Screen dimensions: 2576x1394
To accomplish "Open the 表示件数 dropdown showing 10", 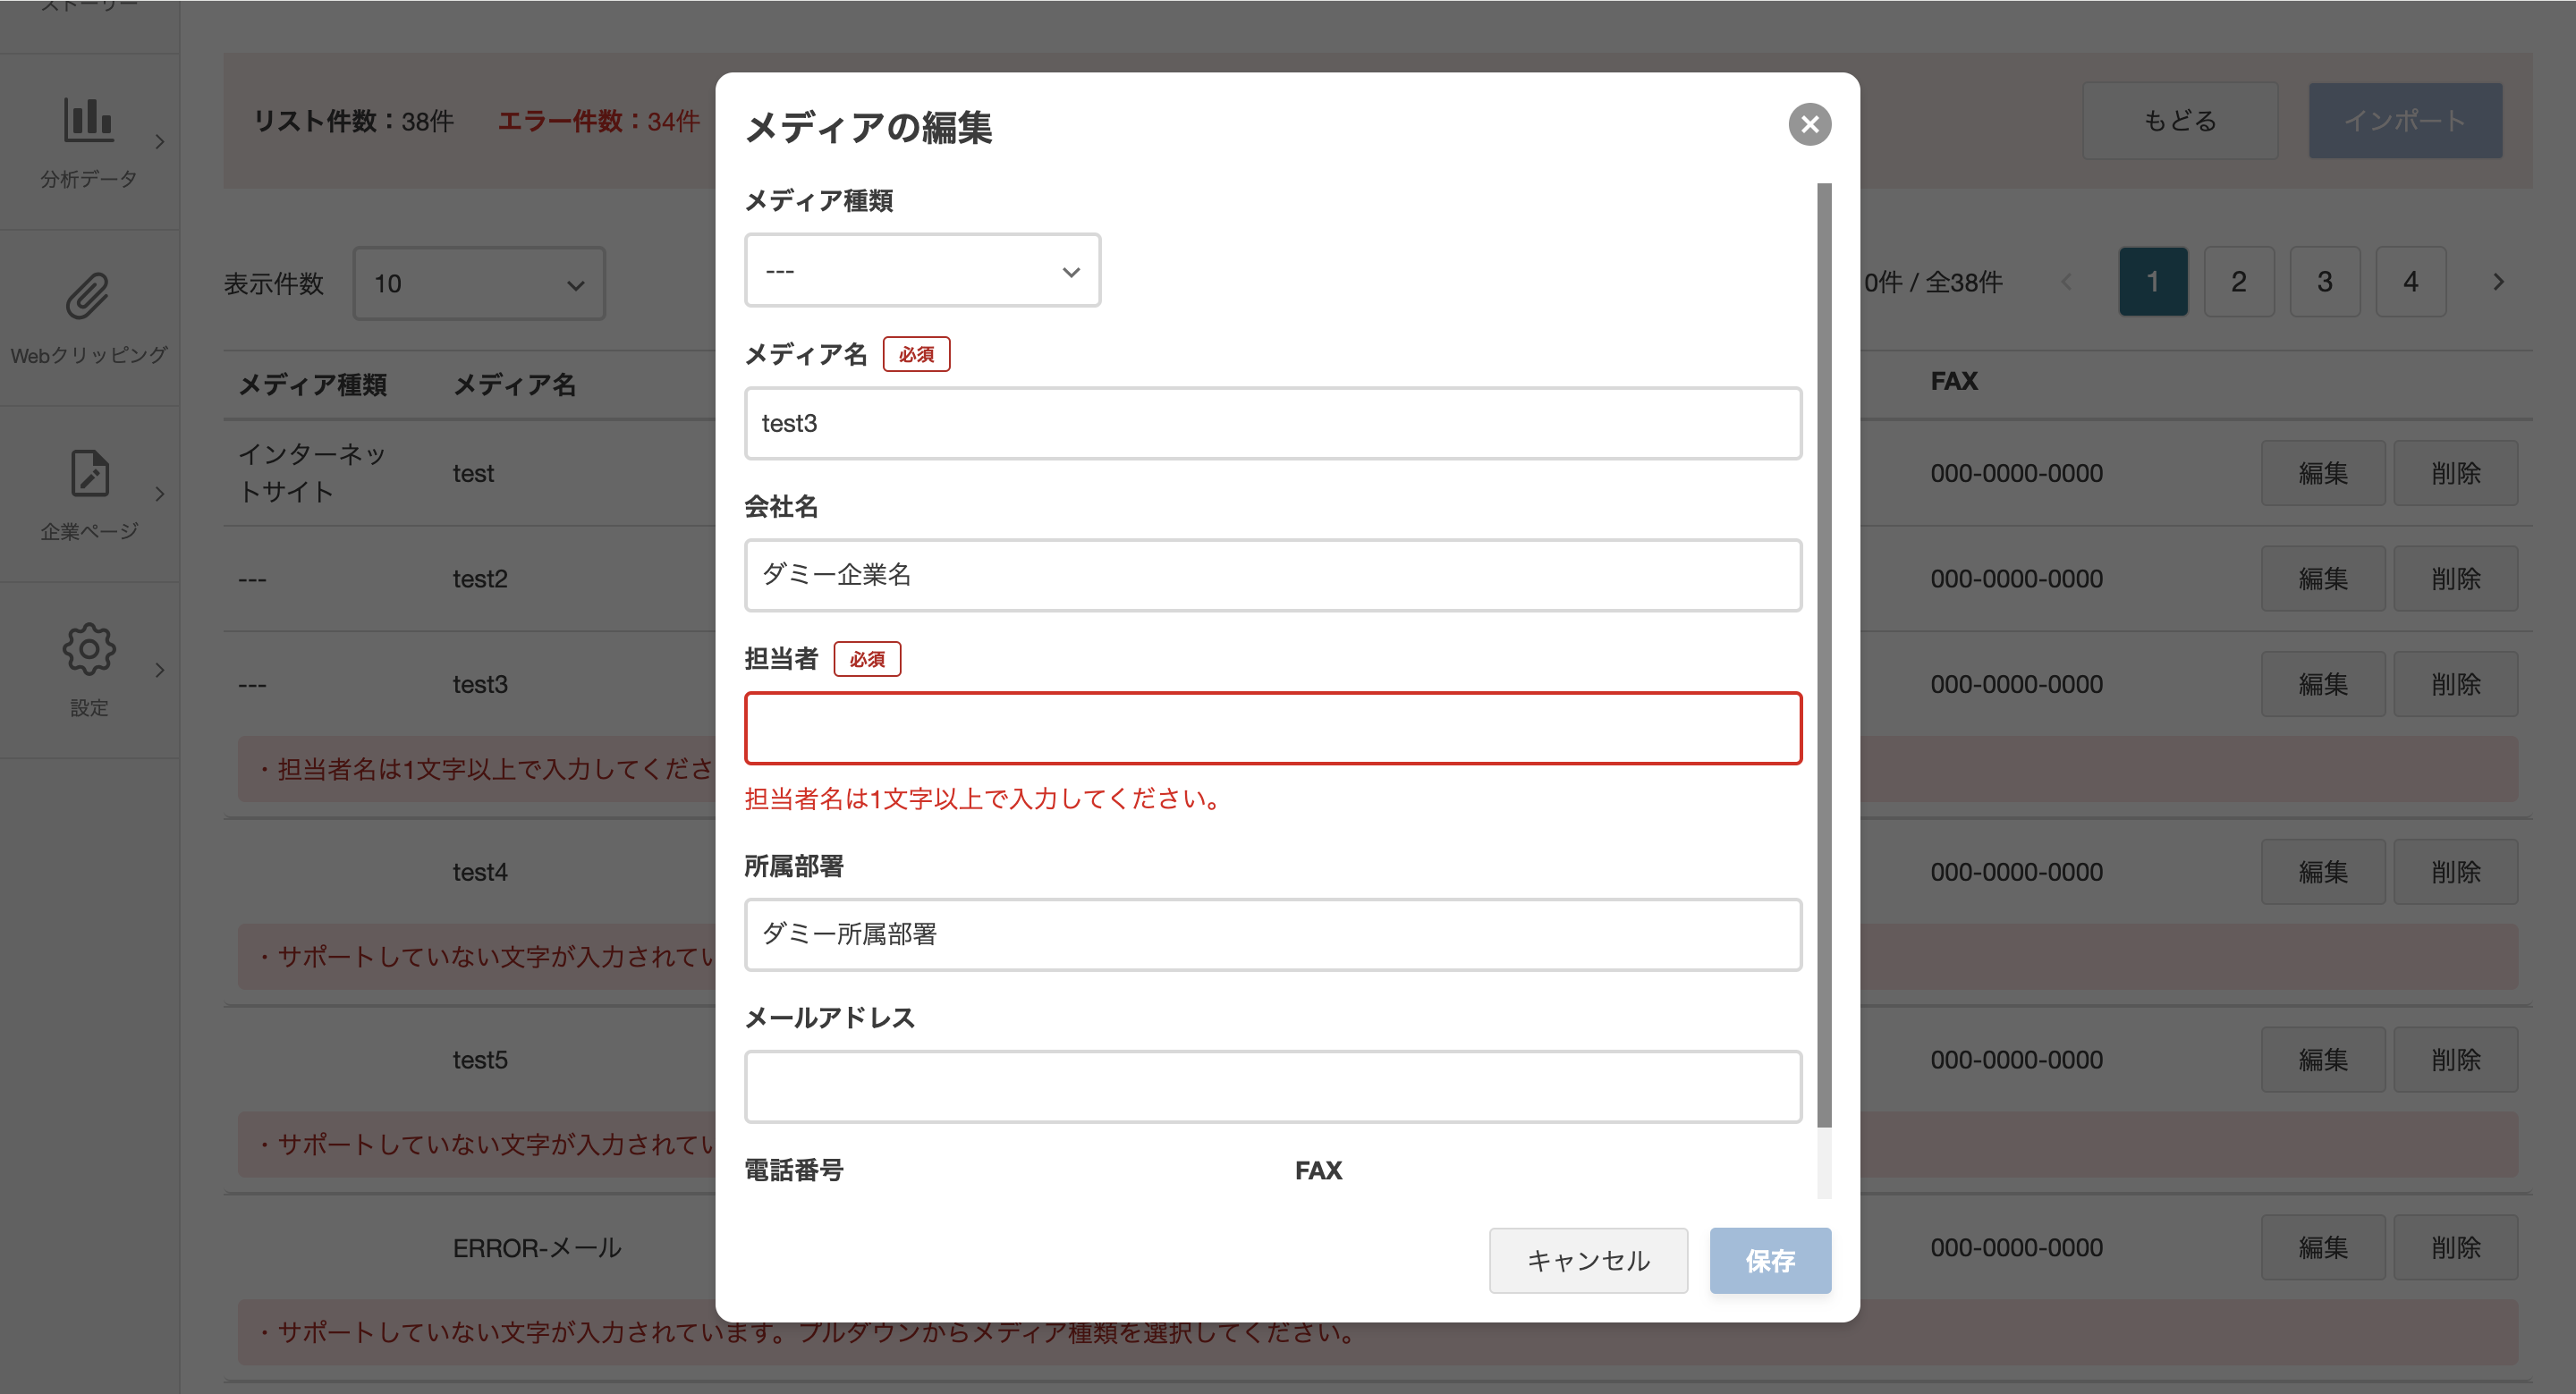I will pyautogui.click(x=479, y=284).
